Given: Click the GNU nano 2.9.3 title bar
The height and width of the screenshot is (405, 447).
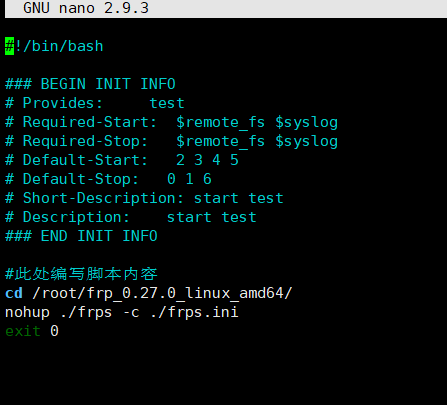Looking at the screenshot, I should pyautogui.click(x=226, y=8).
